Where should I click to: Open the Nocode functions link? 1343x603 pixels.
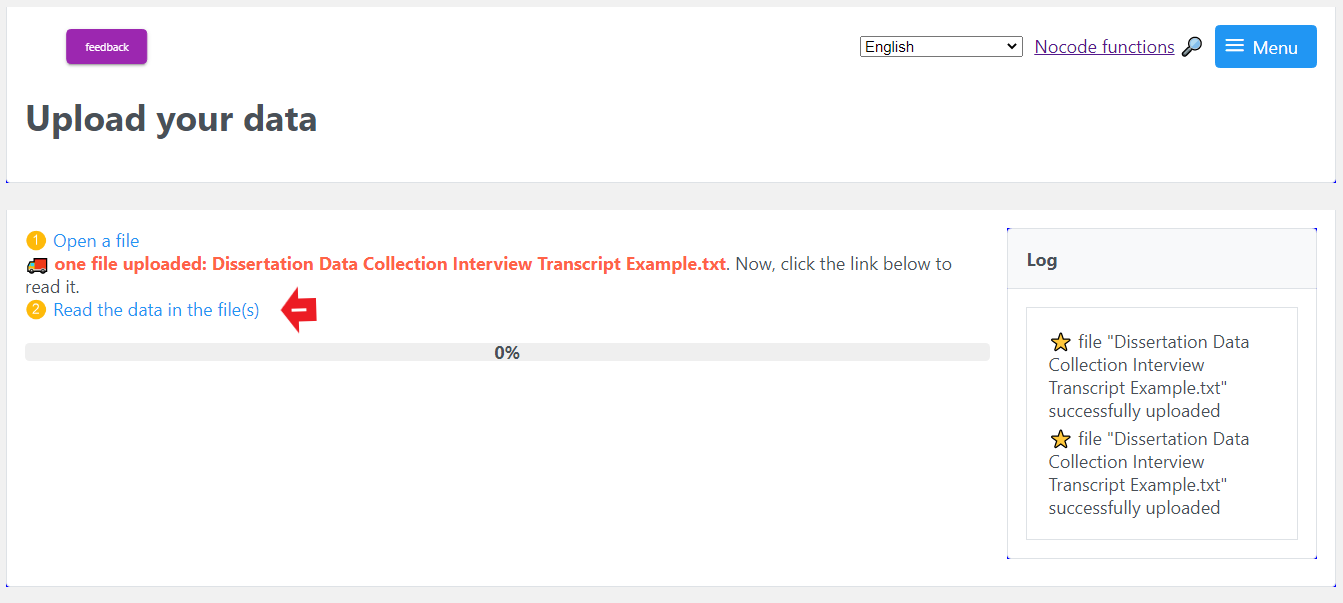pos(1104,47)
